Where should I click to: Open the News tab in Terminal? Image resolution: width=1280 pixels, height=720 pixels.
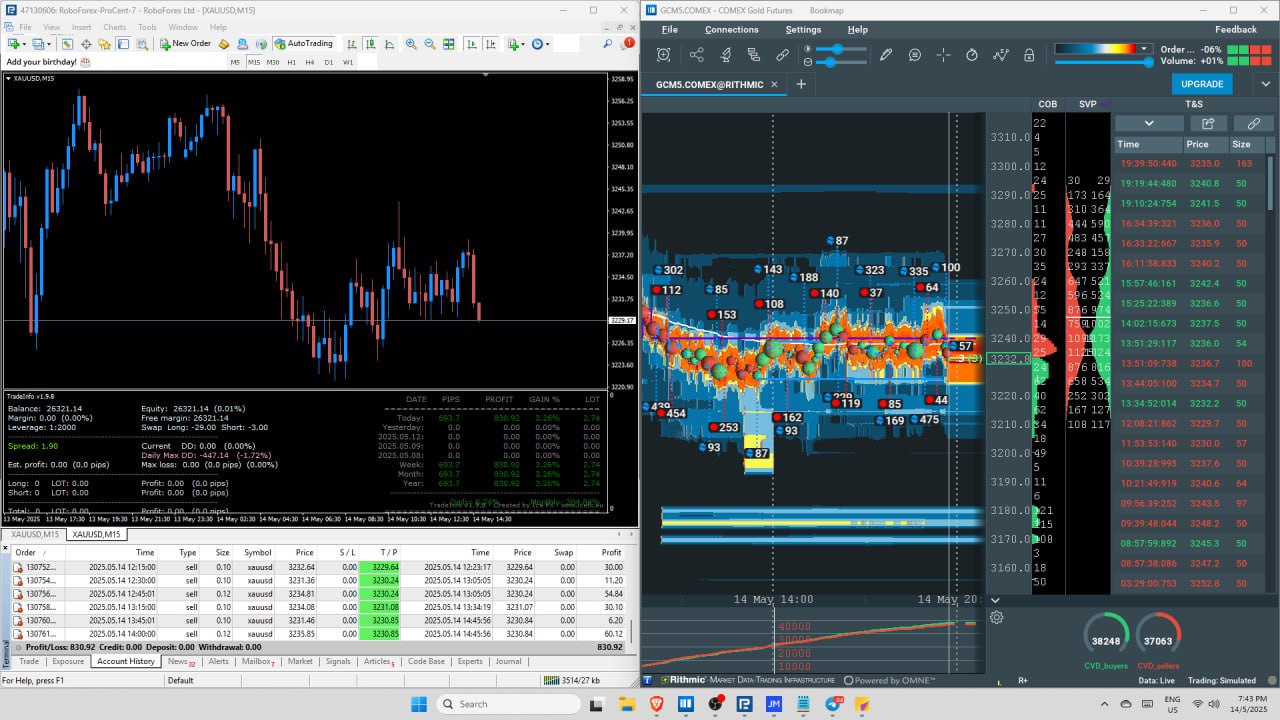click(x=180, y=661)
